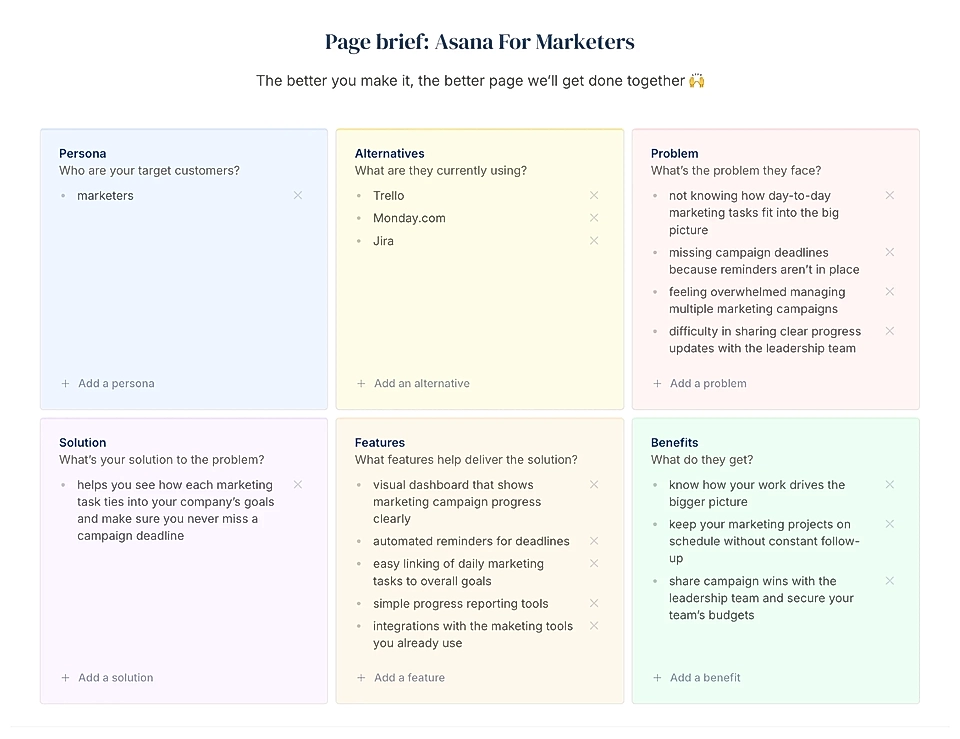Delete the "automated reminders for deadlines" feature
Viewport: 960px width, 739px height.
pos(594,541)
